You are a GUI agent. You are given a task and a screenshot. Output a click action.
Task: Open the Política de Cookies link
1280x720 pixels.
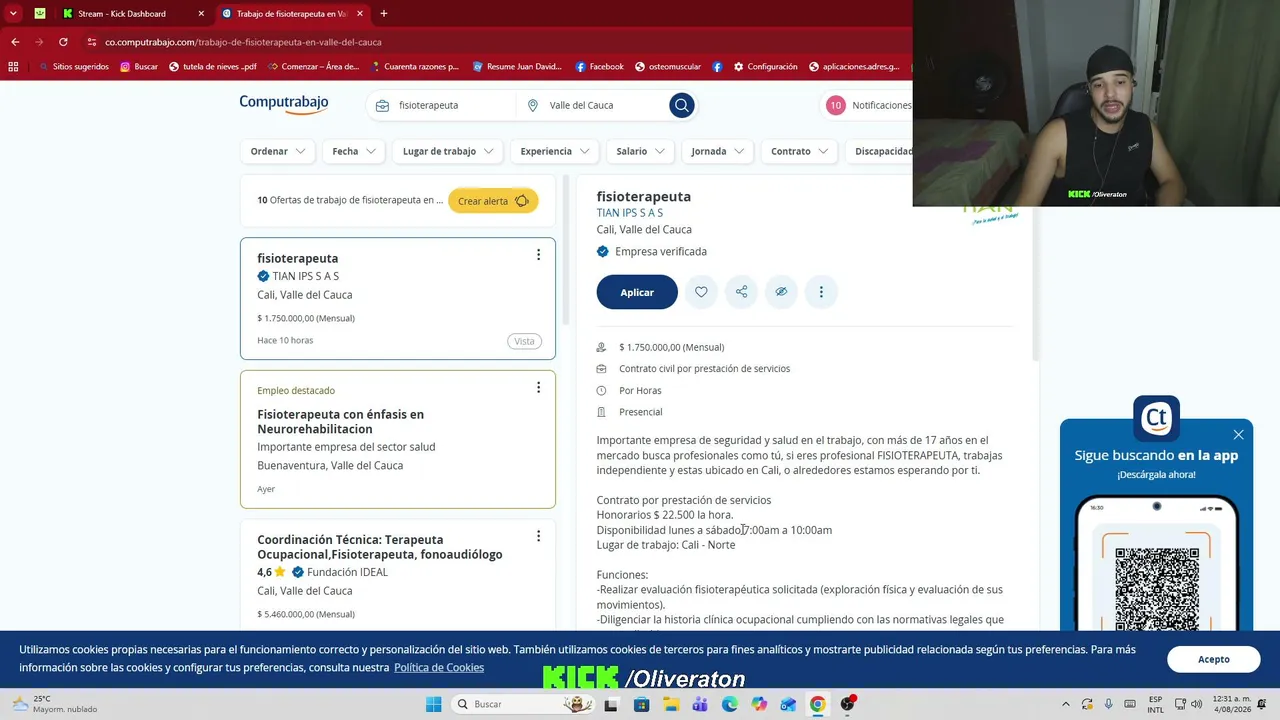(x=439, y=668)
